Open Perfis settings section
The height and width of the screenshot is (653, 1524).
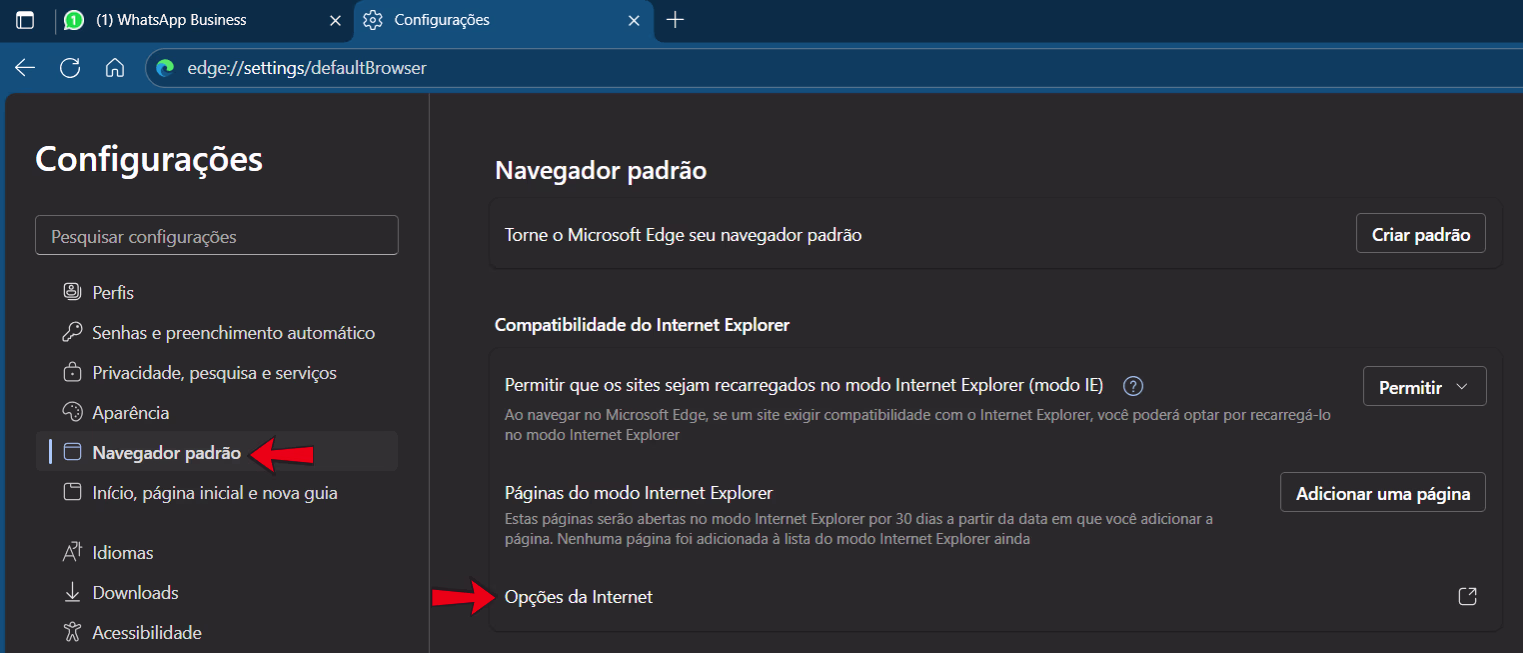(217, 293)
